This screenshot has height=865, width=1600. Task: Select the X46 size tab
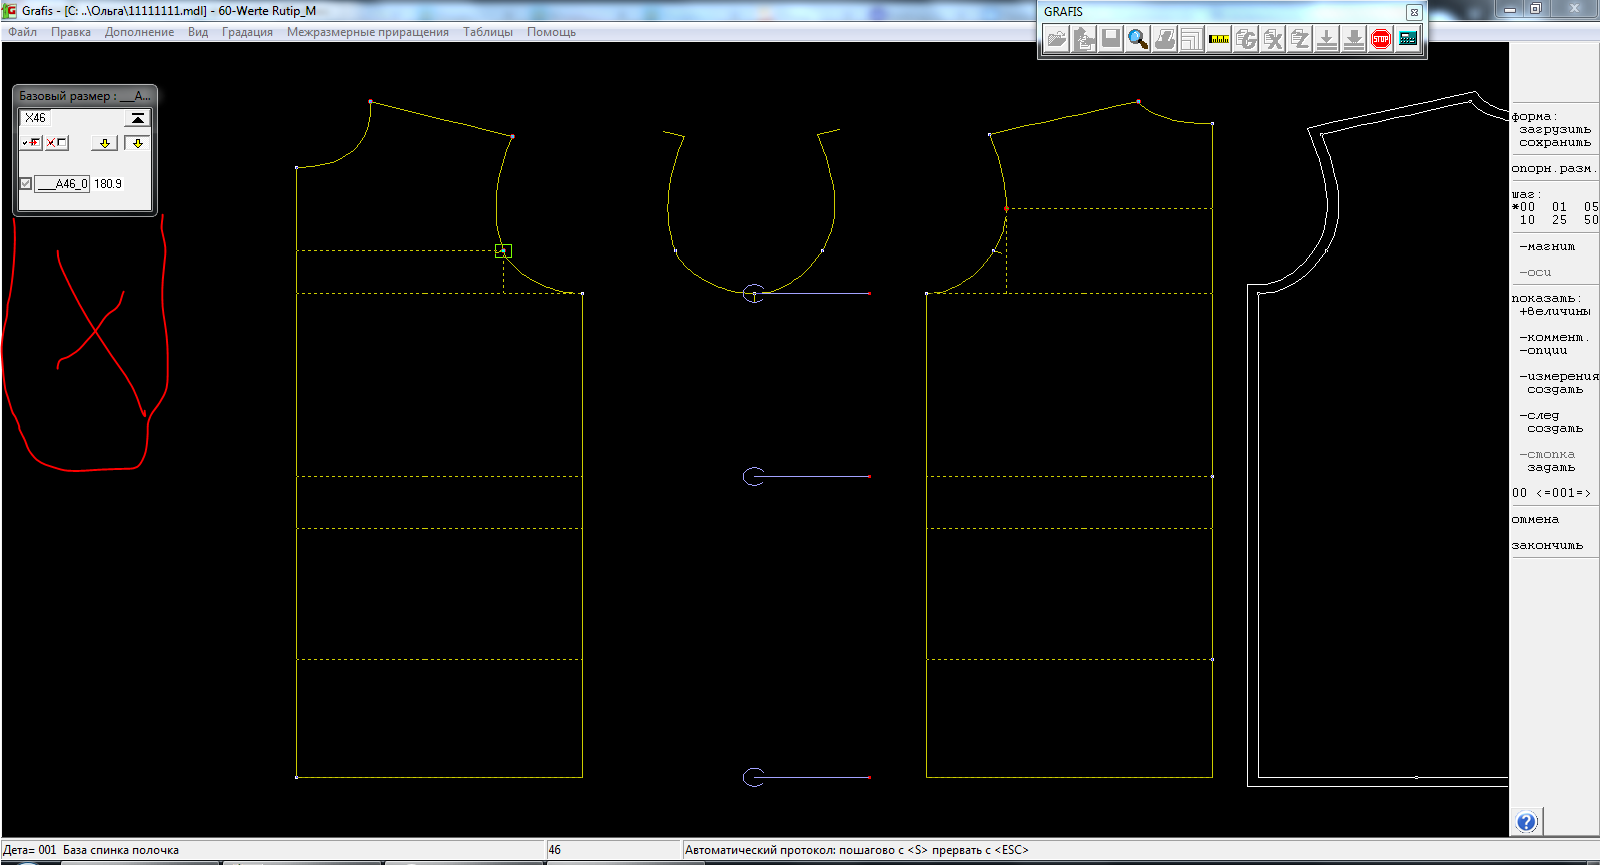[x=35, y=118]
